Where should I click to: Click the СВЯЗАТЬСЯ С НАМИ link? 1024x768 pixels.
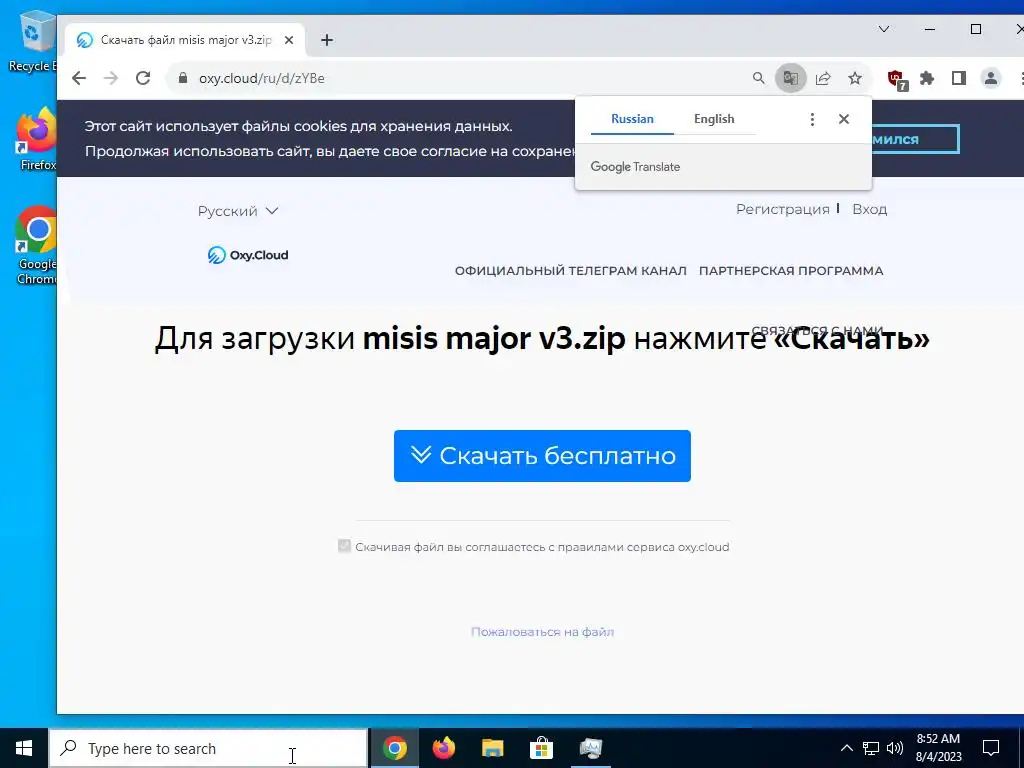tap(817, 330)
